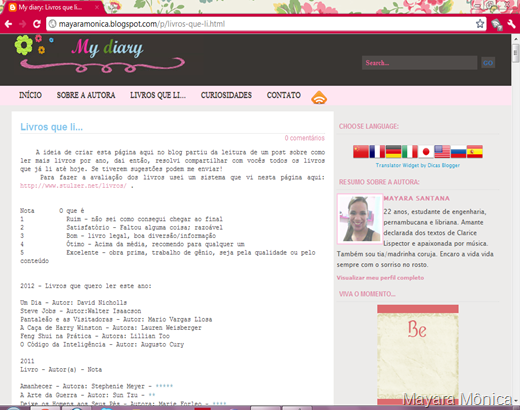
Task: Open the CURIOSIDADES menu item
Action: tap(226, 95)
